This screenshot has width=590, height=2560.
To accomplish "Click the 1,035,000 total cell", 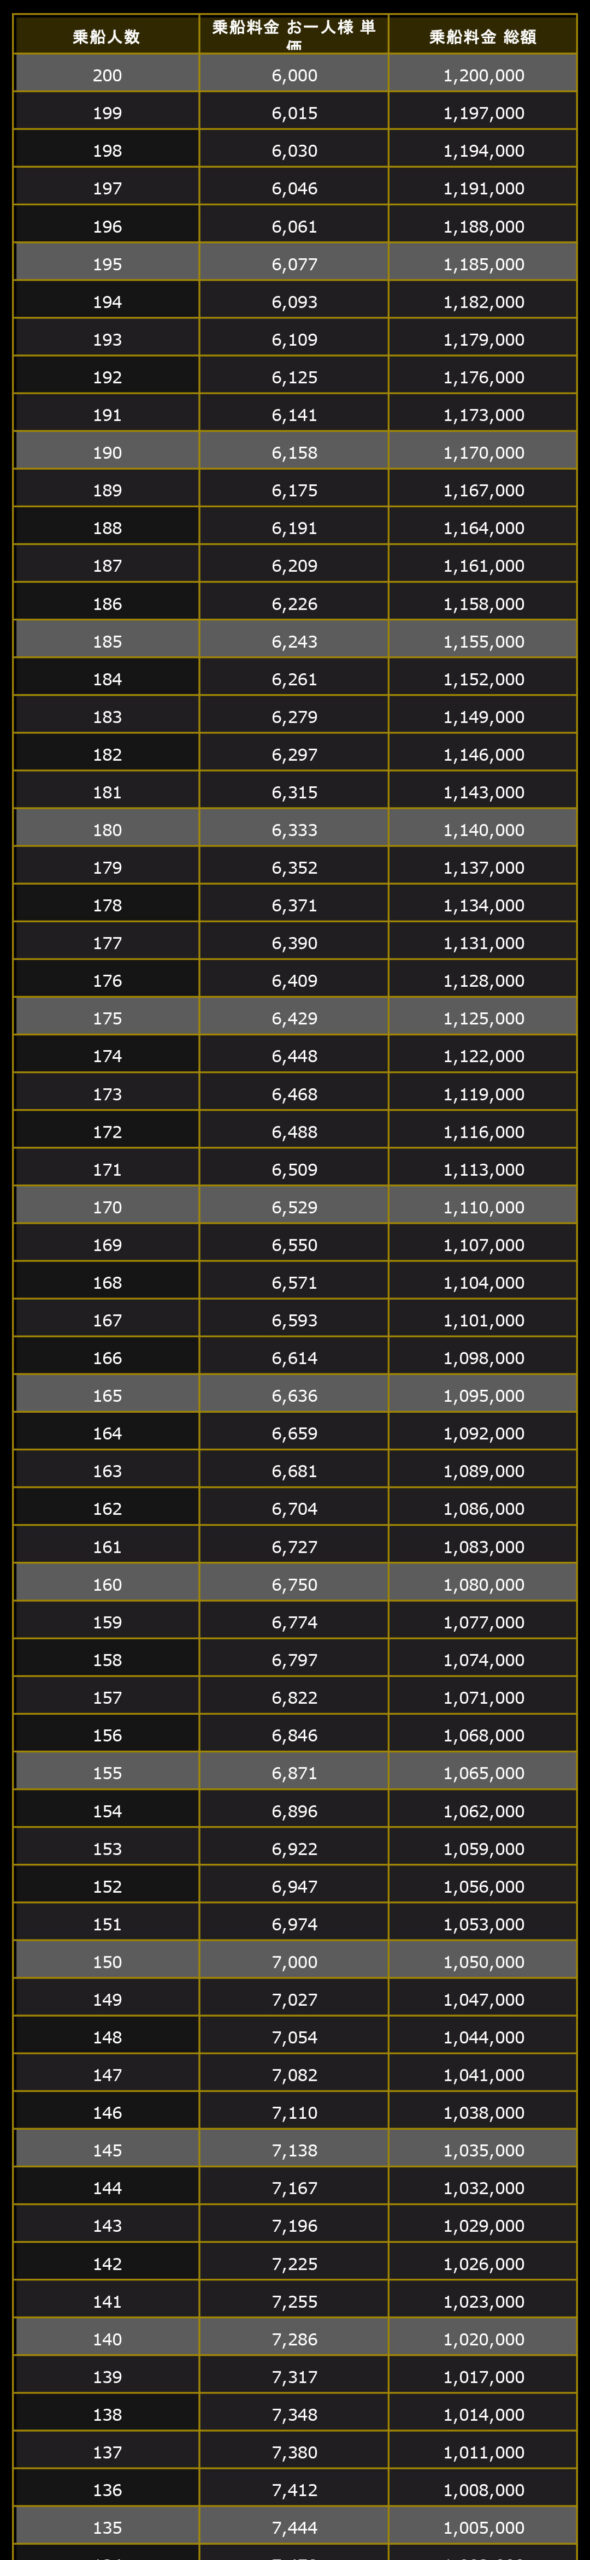I will coord(483,2150).
